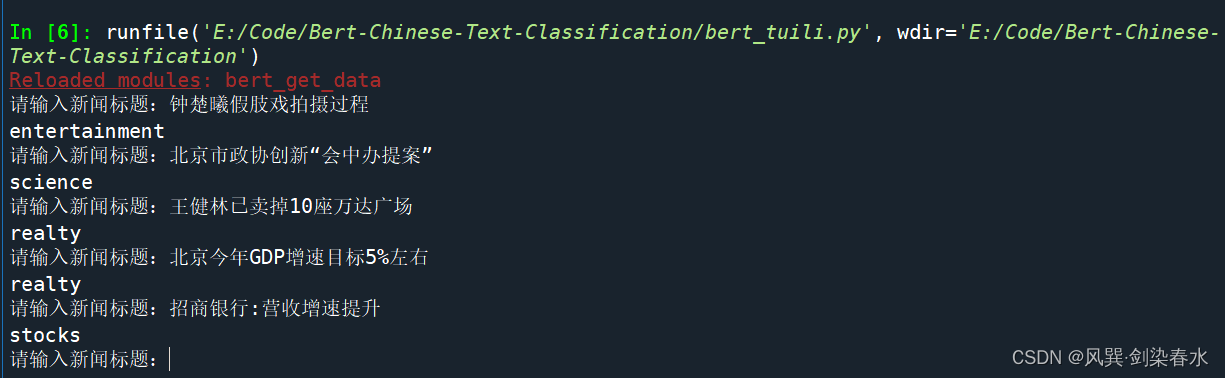
Task: Click the wrapped Text-Classification path on the second line
Action: coord(129,58)
